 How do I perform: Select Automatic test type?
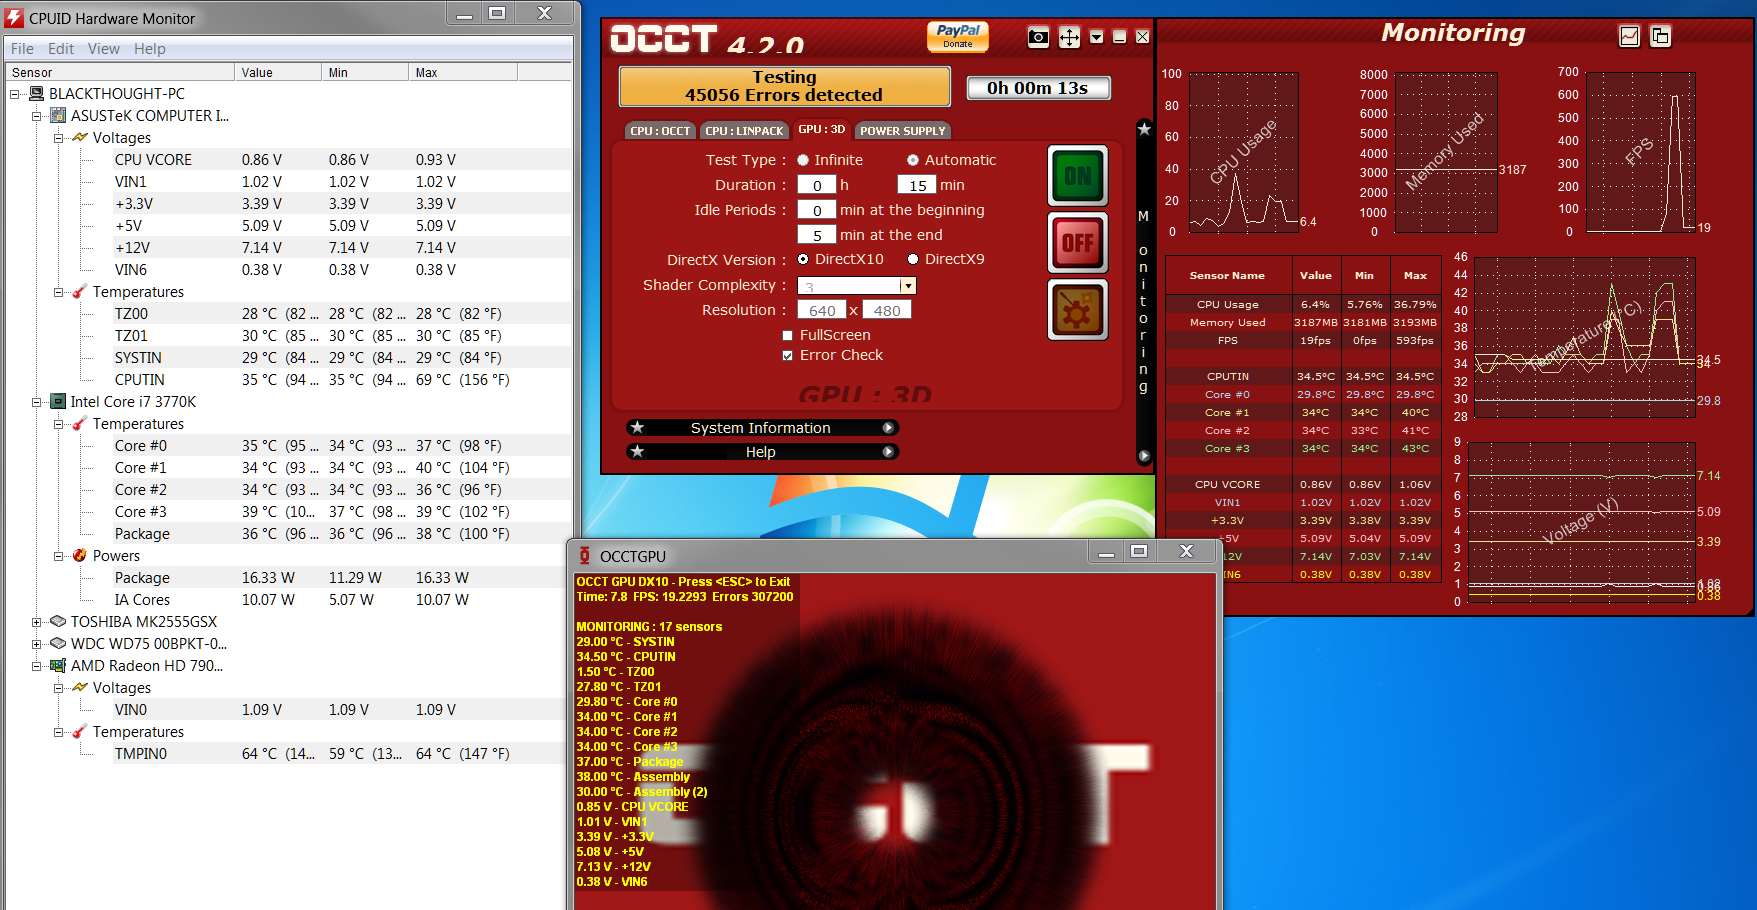[913, 160]
